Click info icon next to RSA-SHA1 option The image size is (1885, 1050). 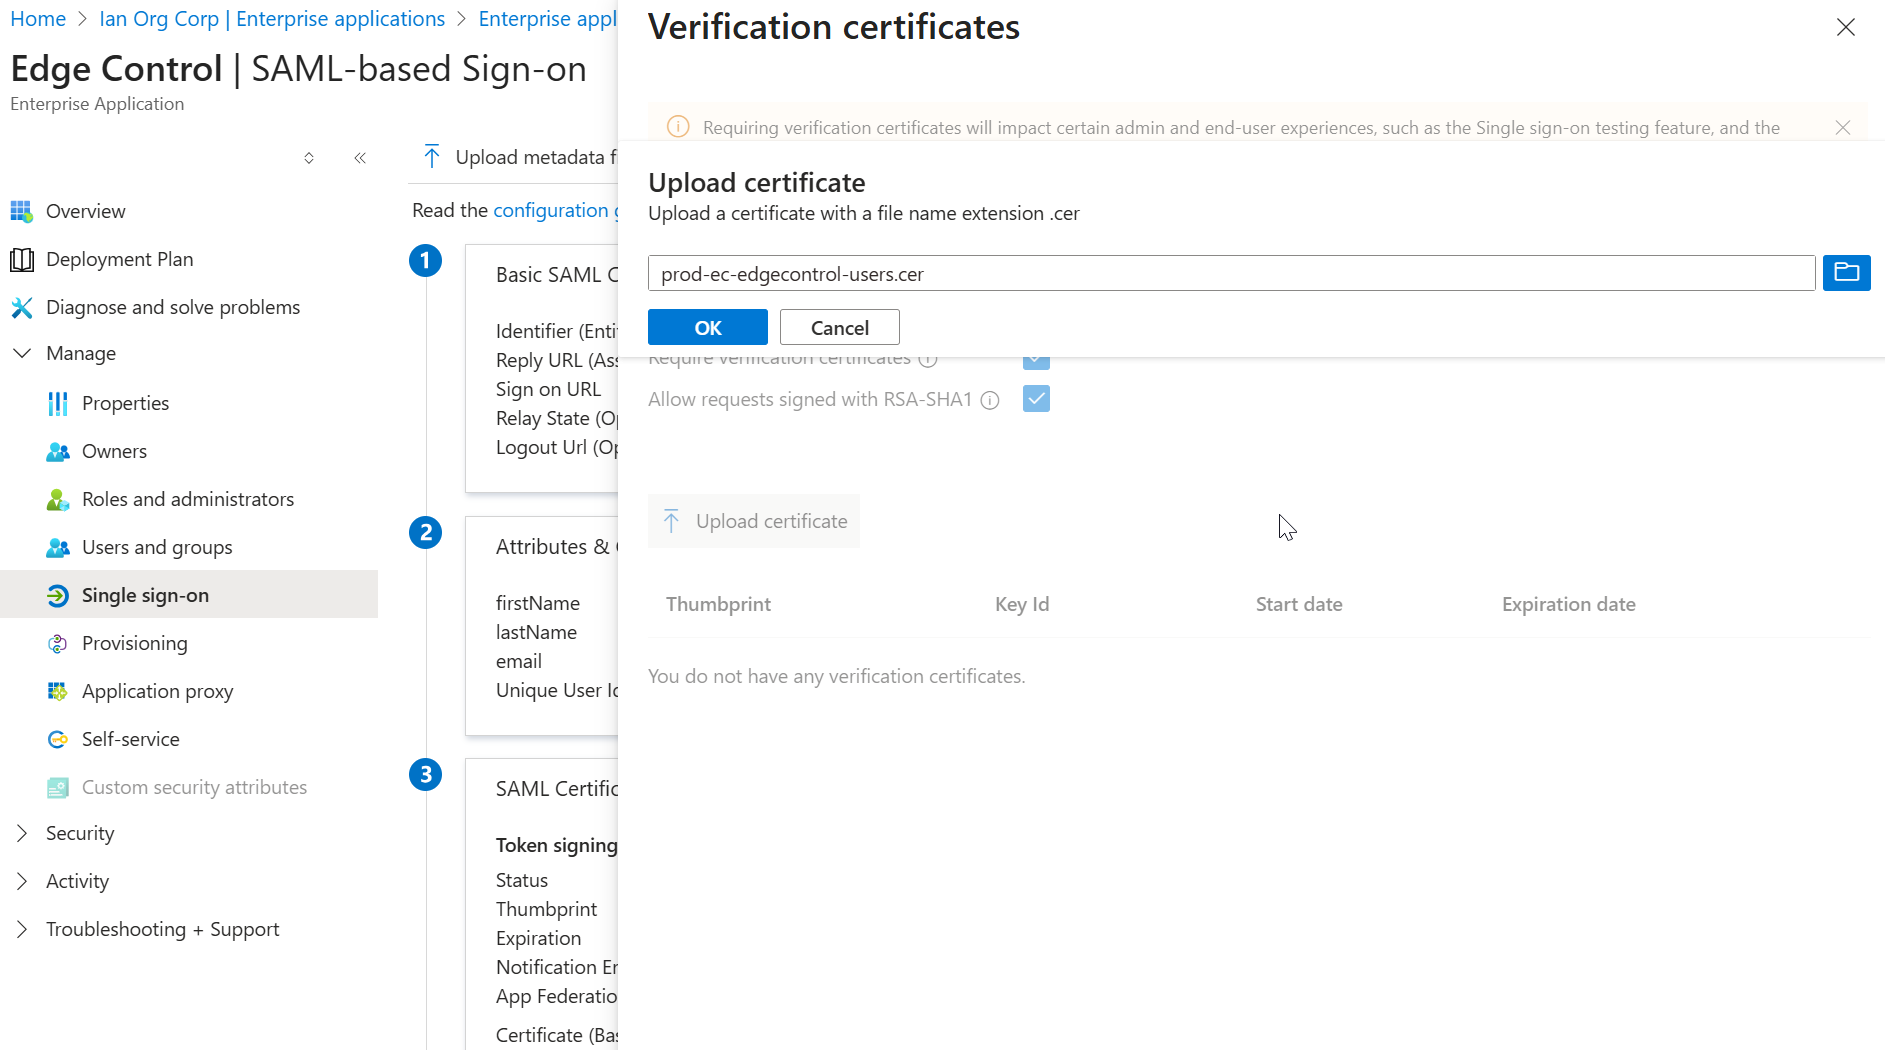coord(990,400)
